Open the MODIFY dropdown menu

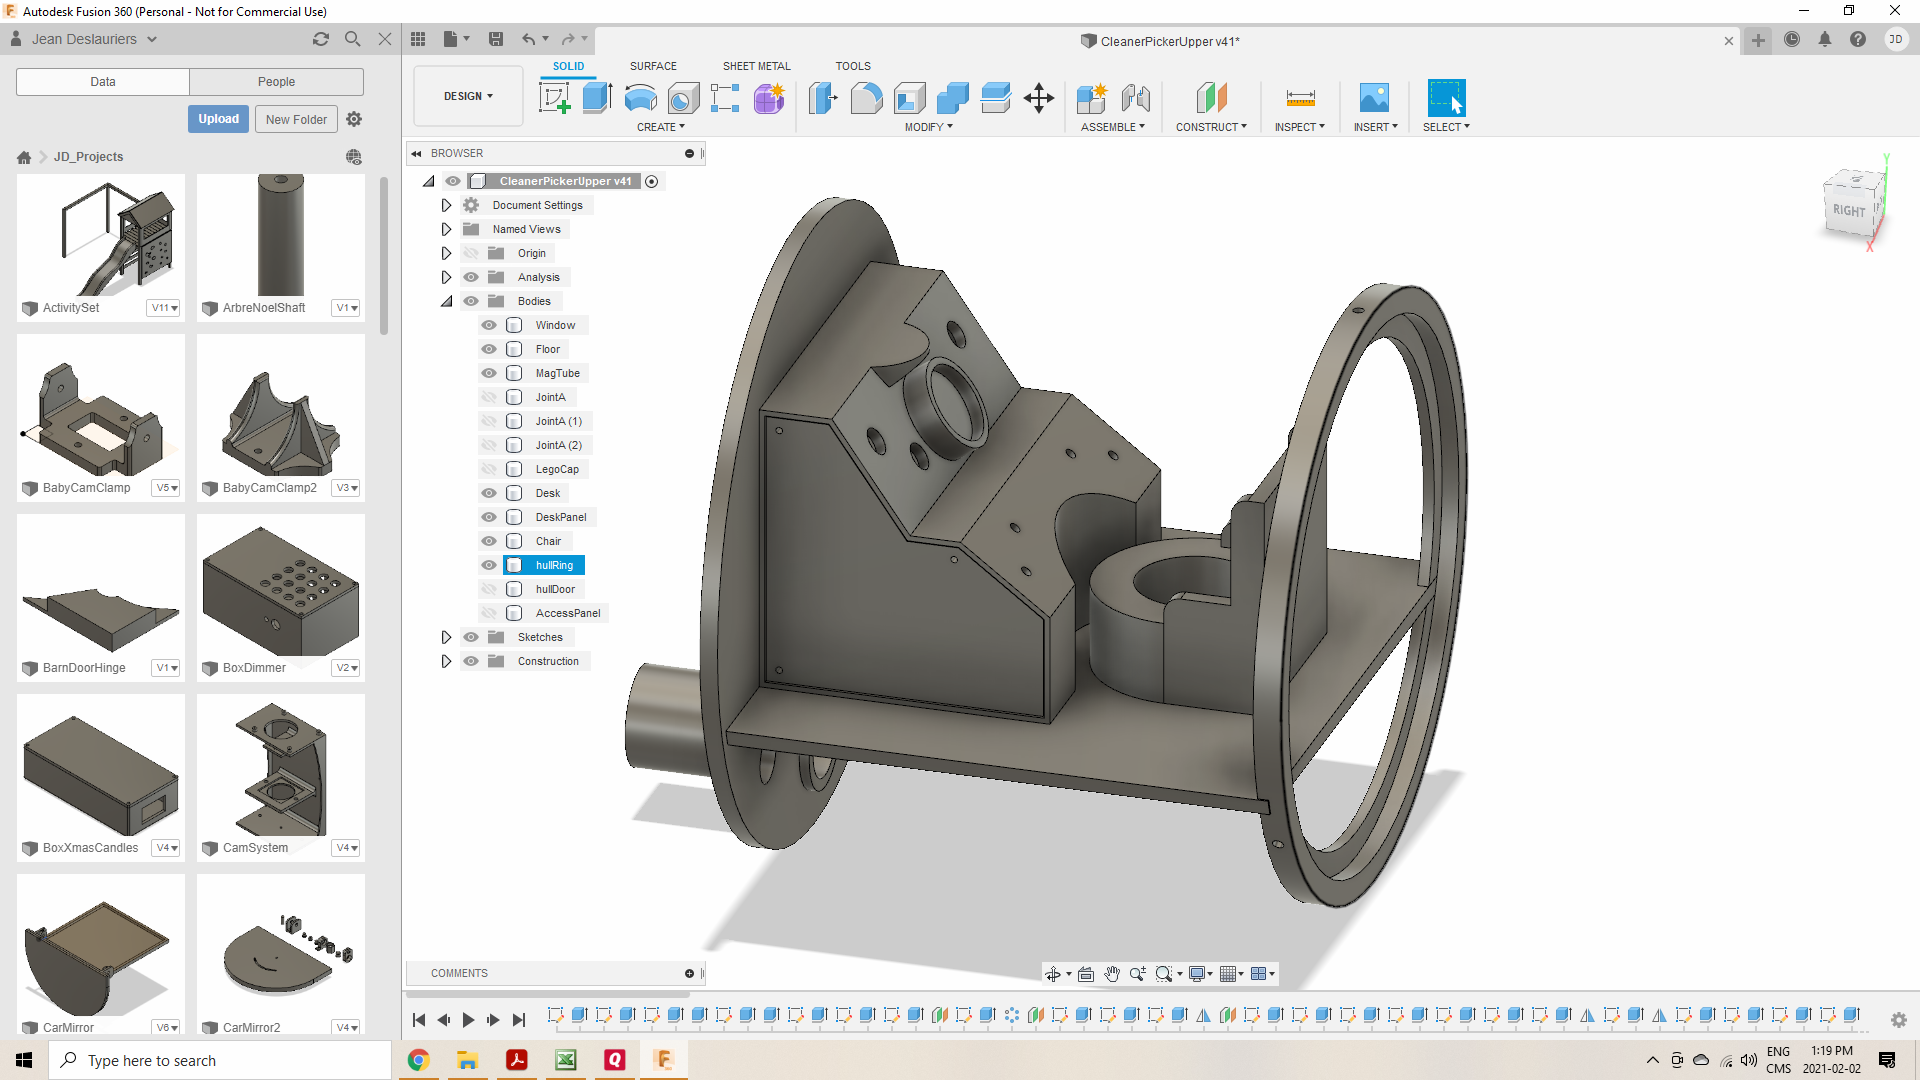click(929, 127)
